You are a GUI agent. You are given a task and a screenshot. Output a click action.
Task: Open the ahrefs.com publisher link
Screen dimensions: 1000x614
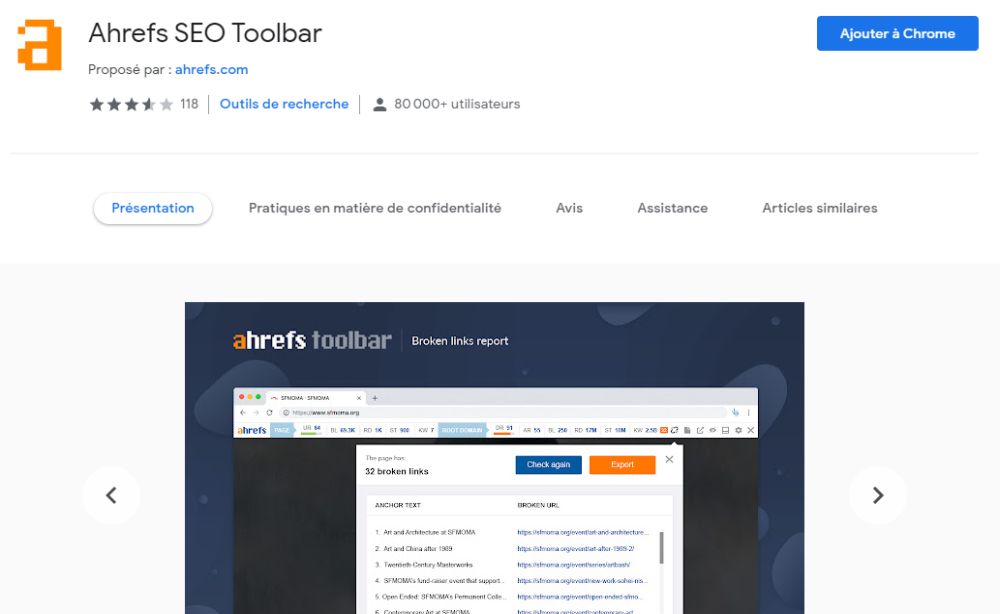pos(211,69)
